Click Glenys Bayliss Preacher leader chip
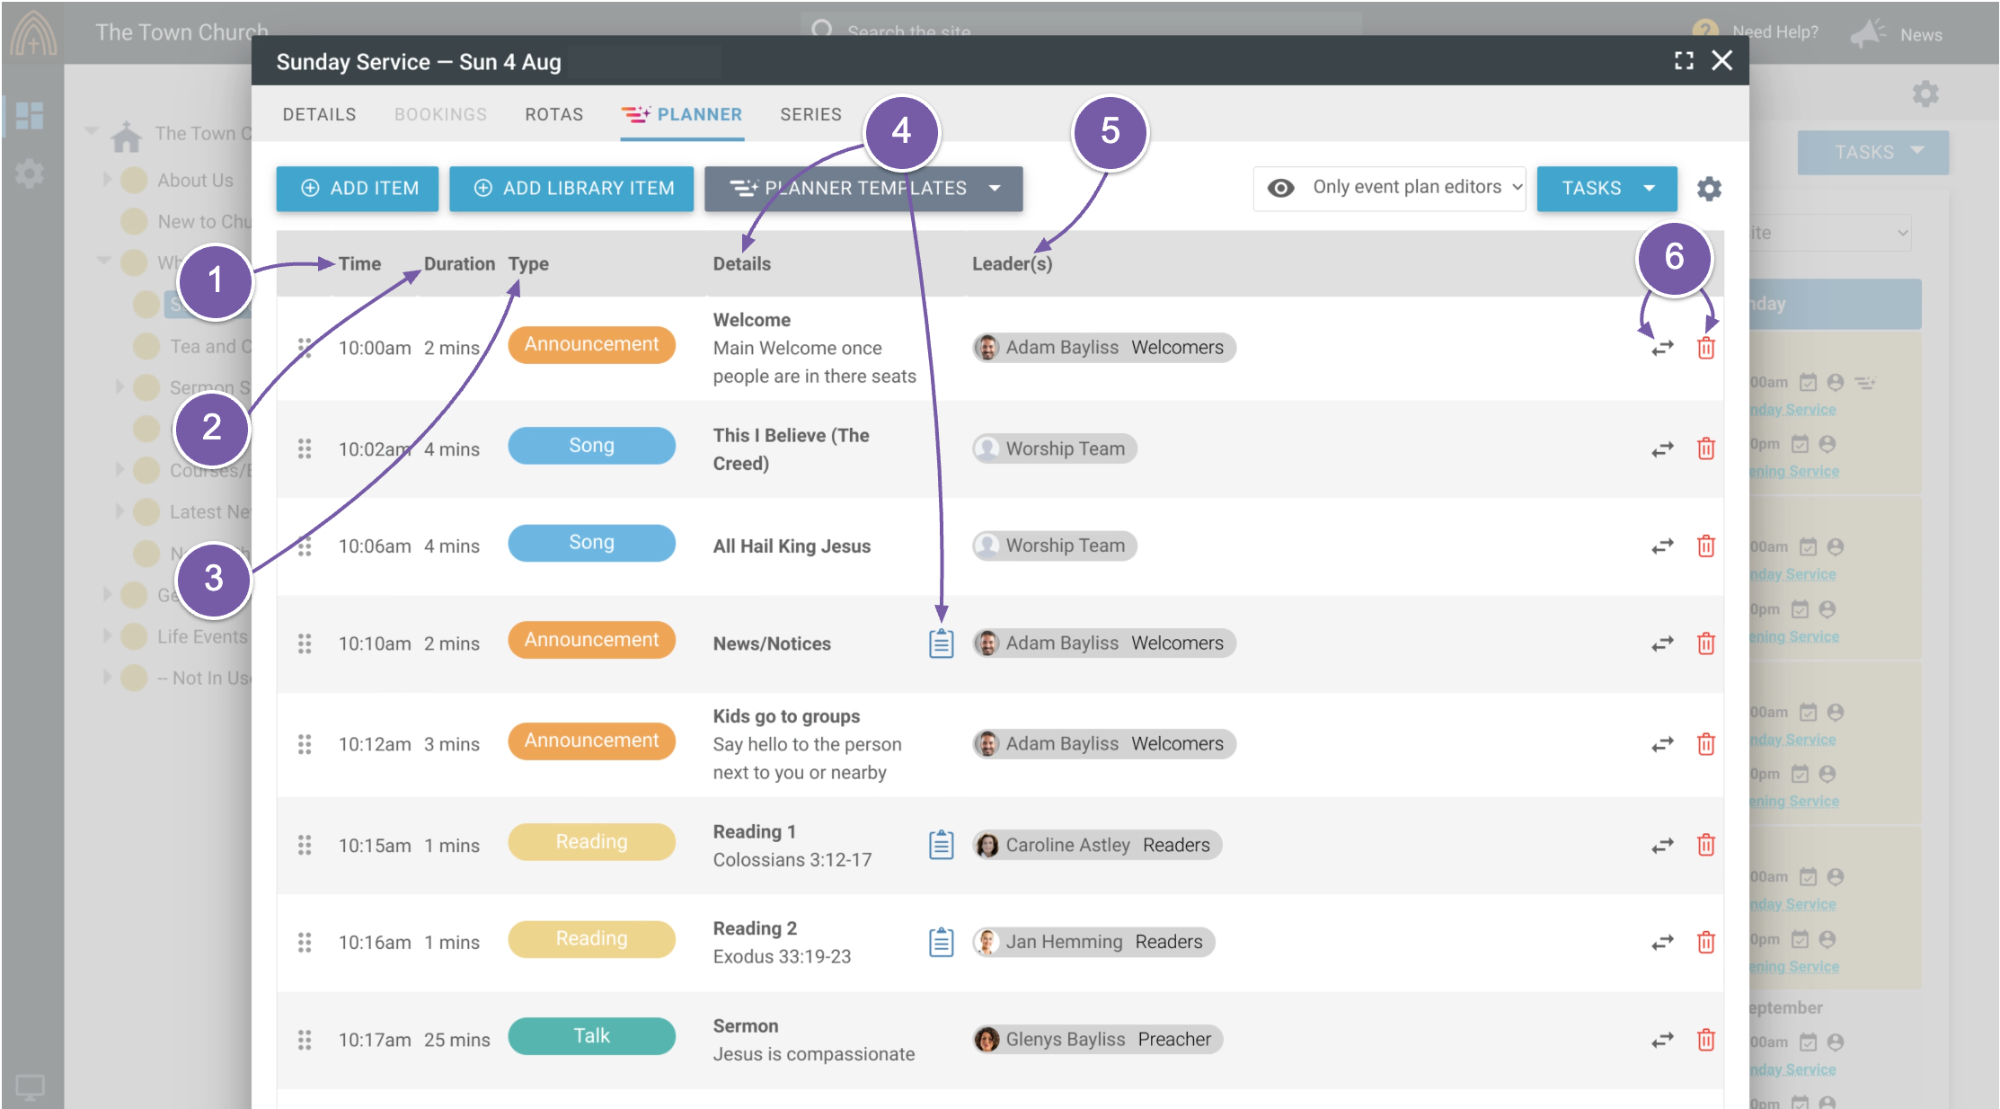 pos(1097,1039)
